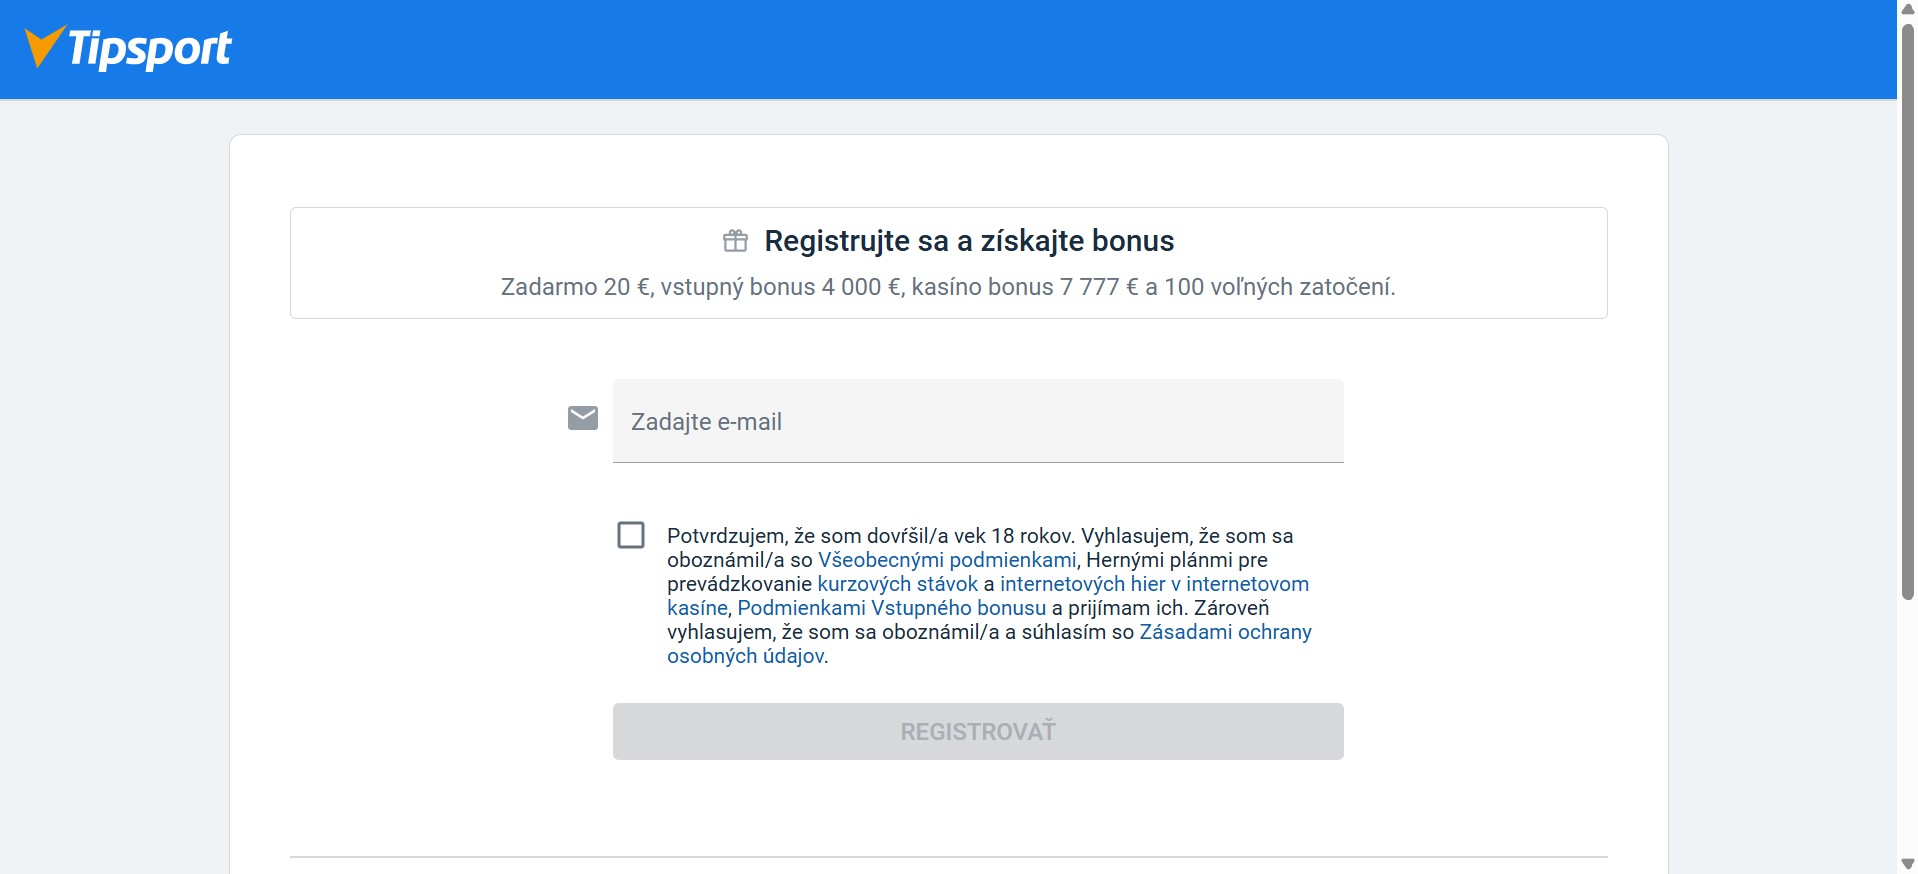
Task: Click the horizontal divider below the form
Action: click(x=948, y=857)
